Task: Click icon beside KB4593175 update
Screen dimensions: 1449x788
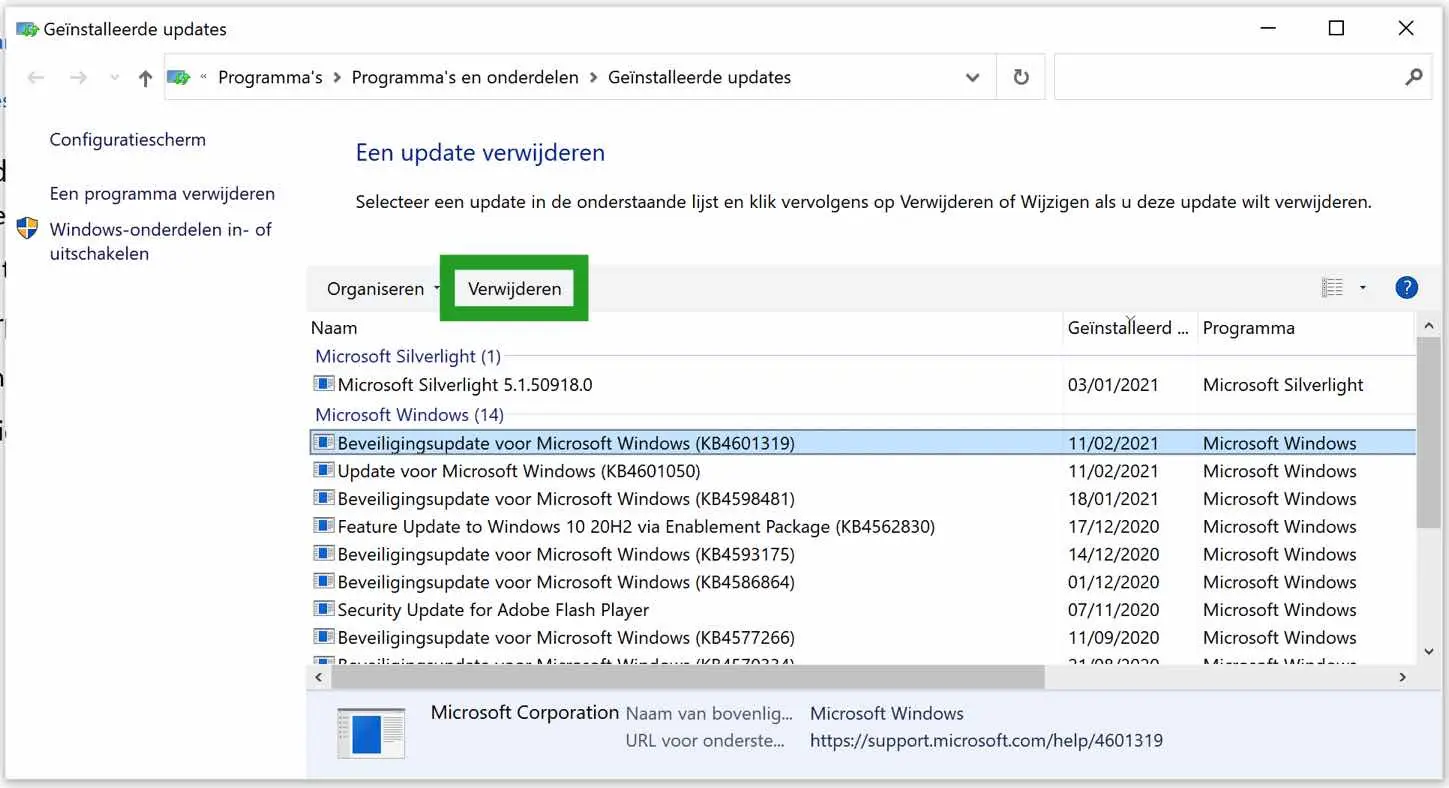Action: click(x=323, y=554)
